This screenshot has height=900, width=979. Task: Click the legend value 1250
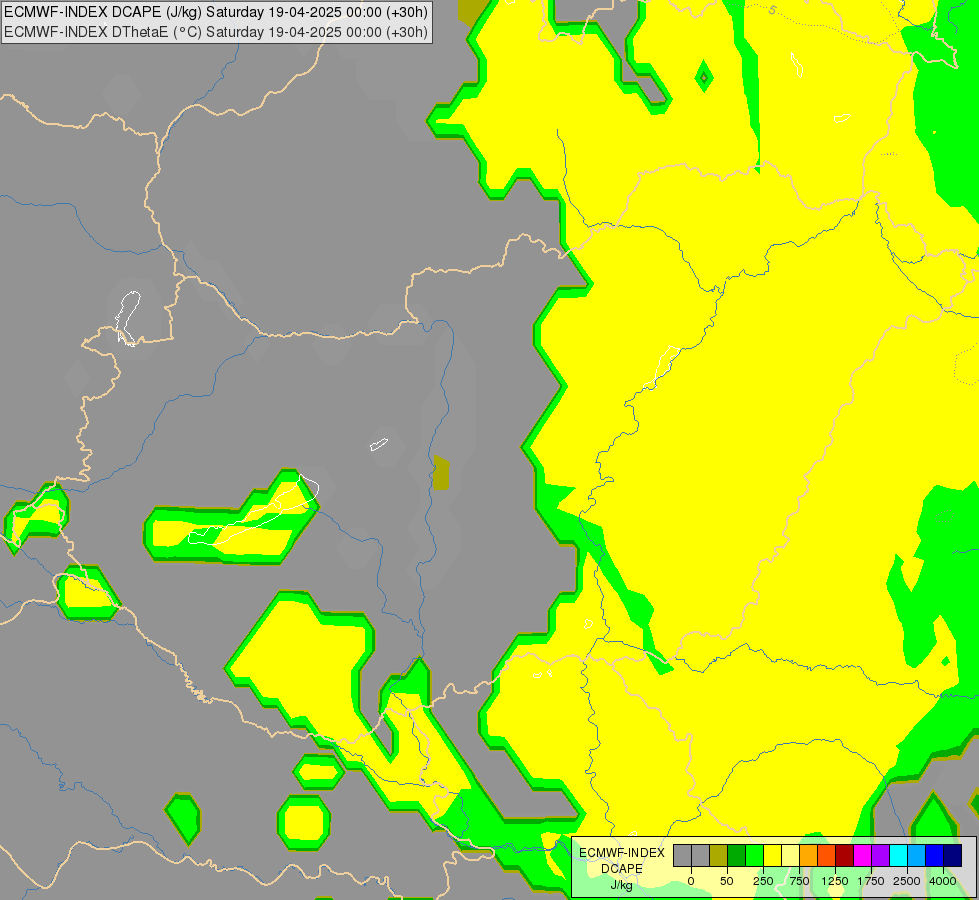point(835,881)
